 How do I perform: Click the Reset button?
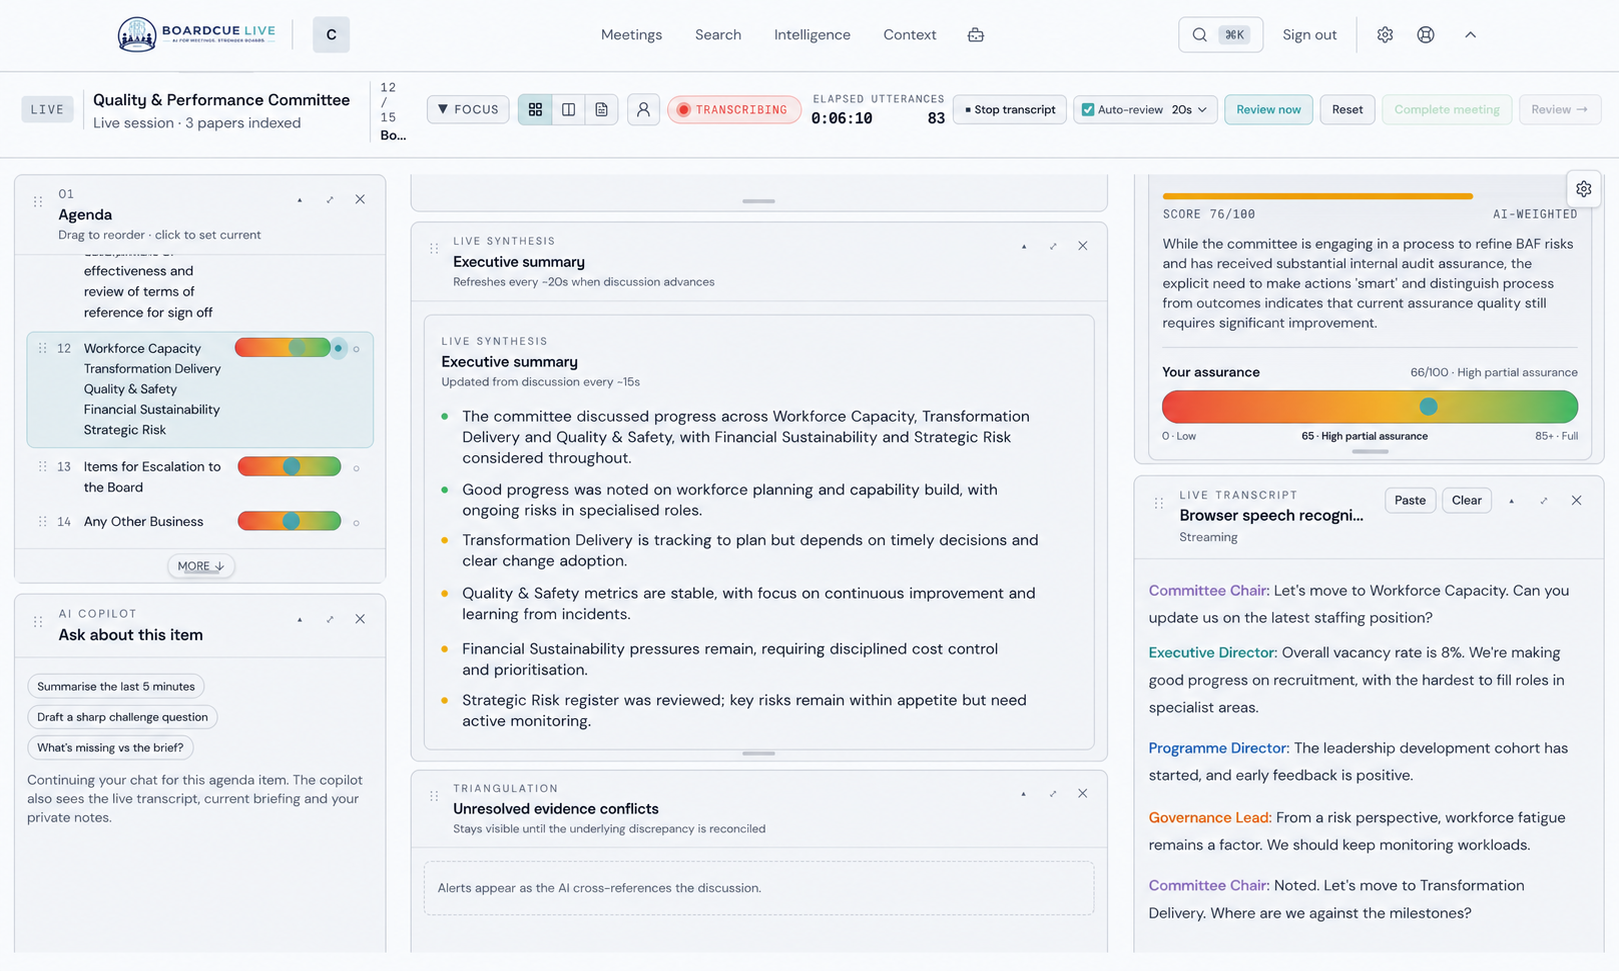coord(1347,109)
